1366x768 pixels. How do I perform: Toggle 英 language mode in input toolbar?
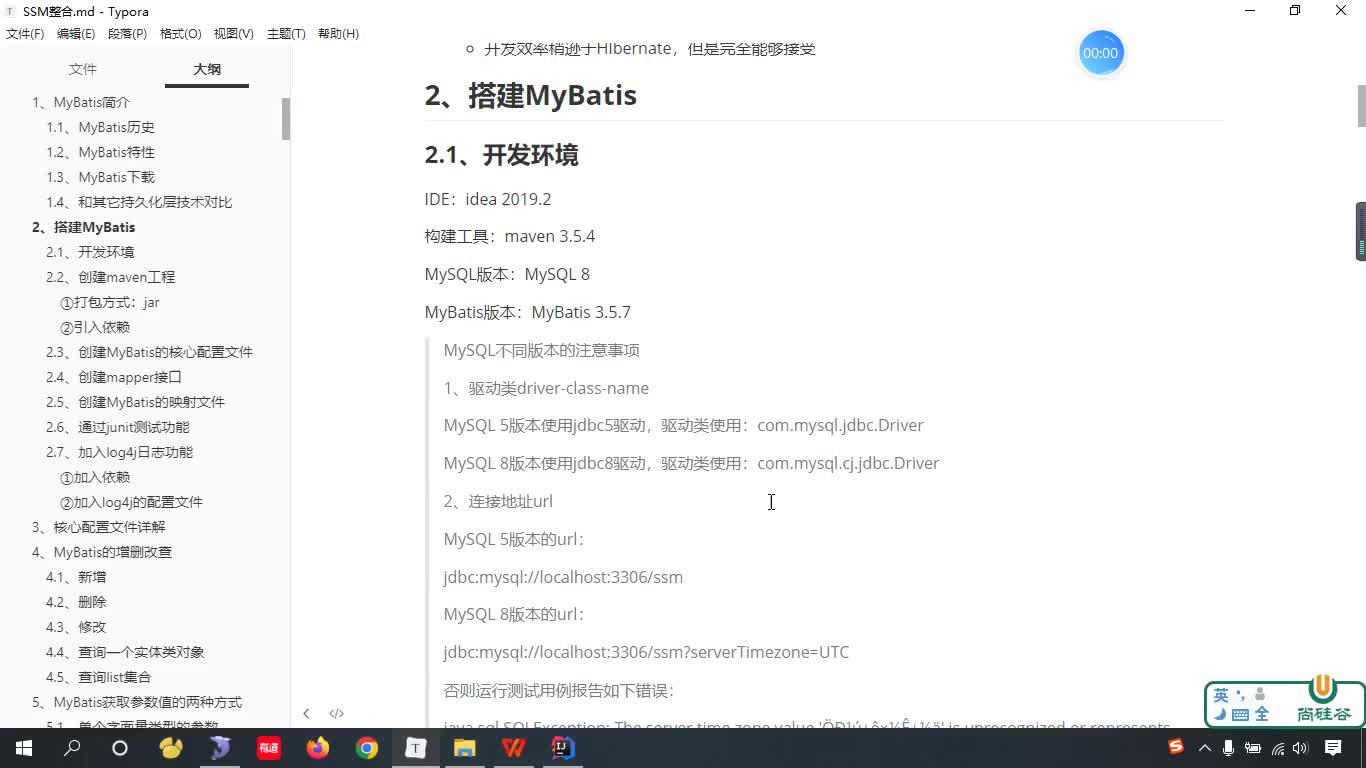pyautogui.click(x=1221, y=695)
